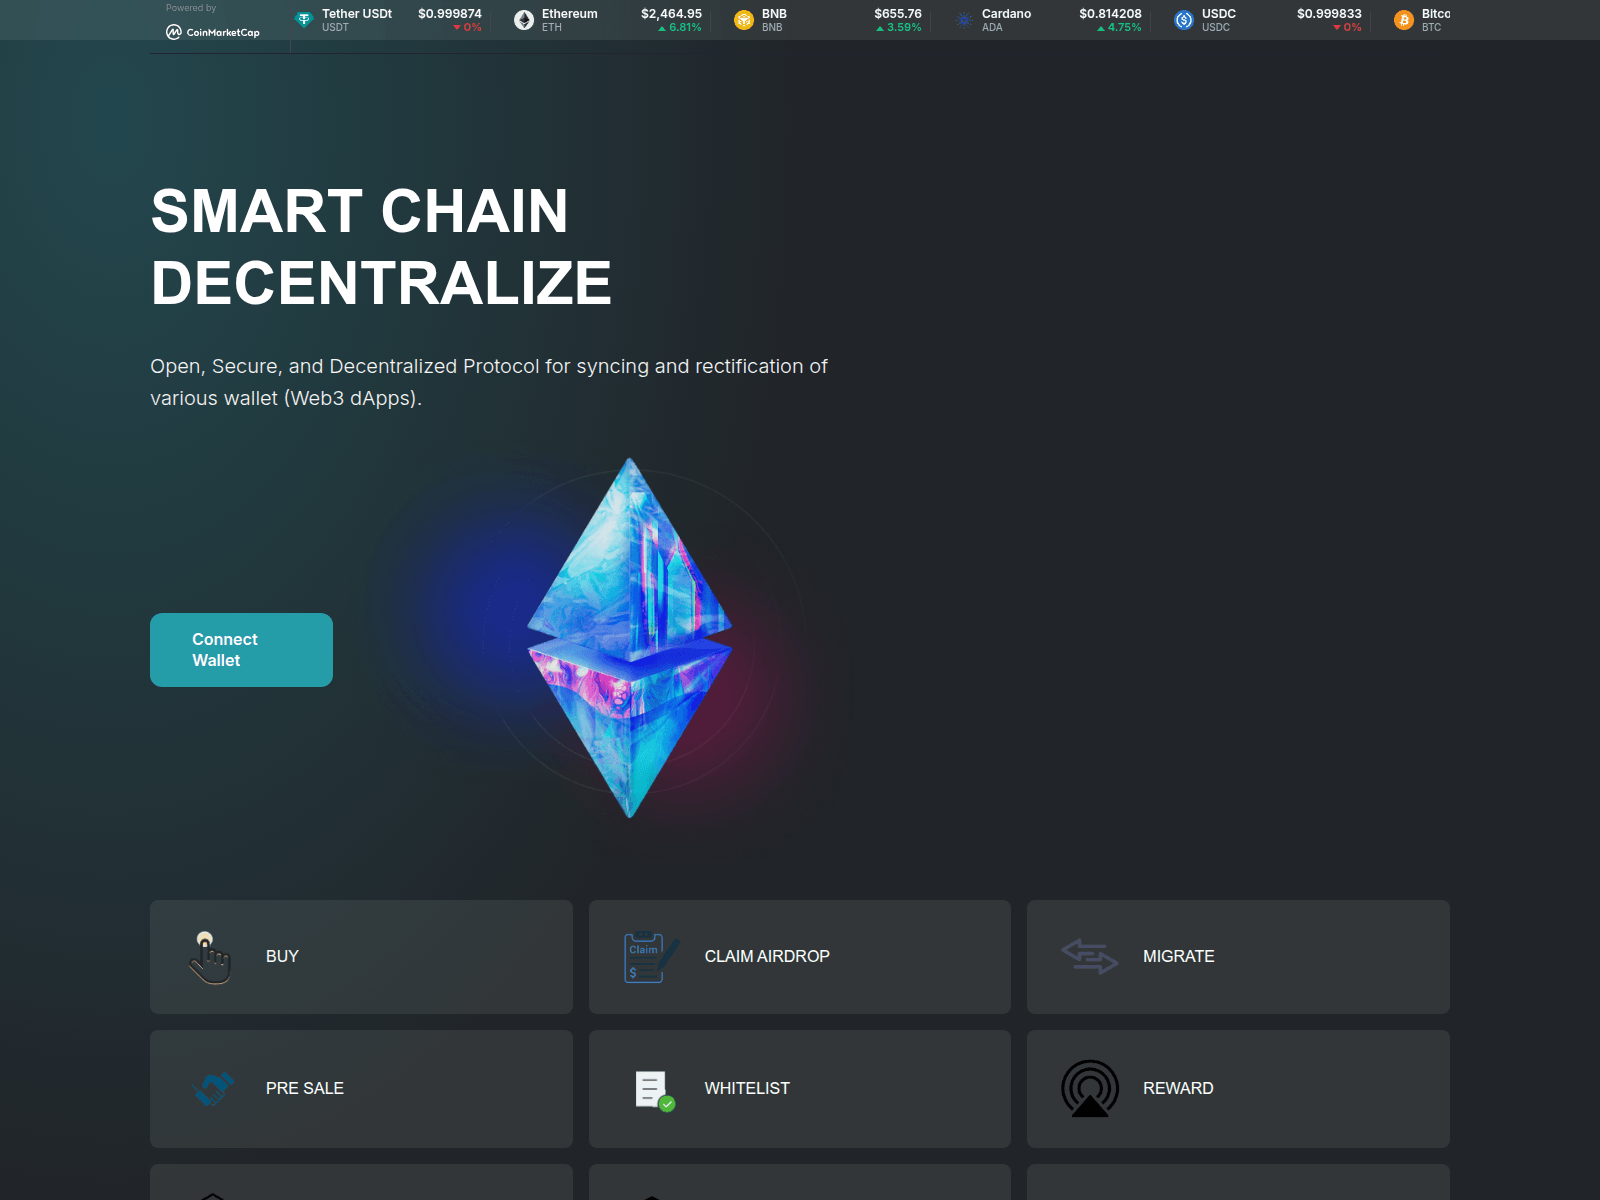Click the USDC coin icon in ticker
Viewport: 1600px width, 1200px height.
pyautogui.click(x=1184, y=20)
